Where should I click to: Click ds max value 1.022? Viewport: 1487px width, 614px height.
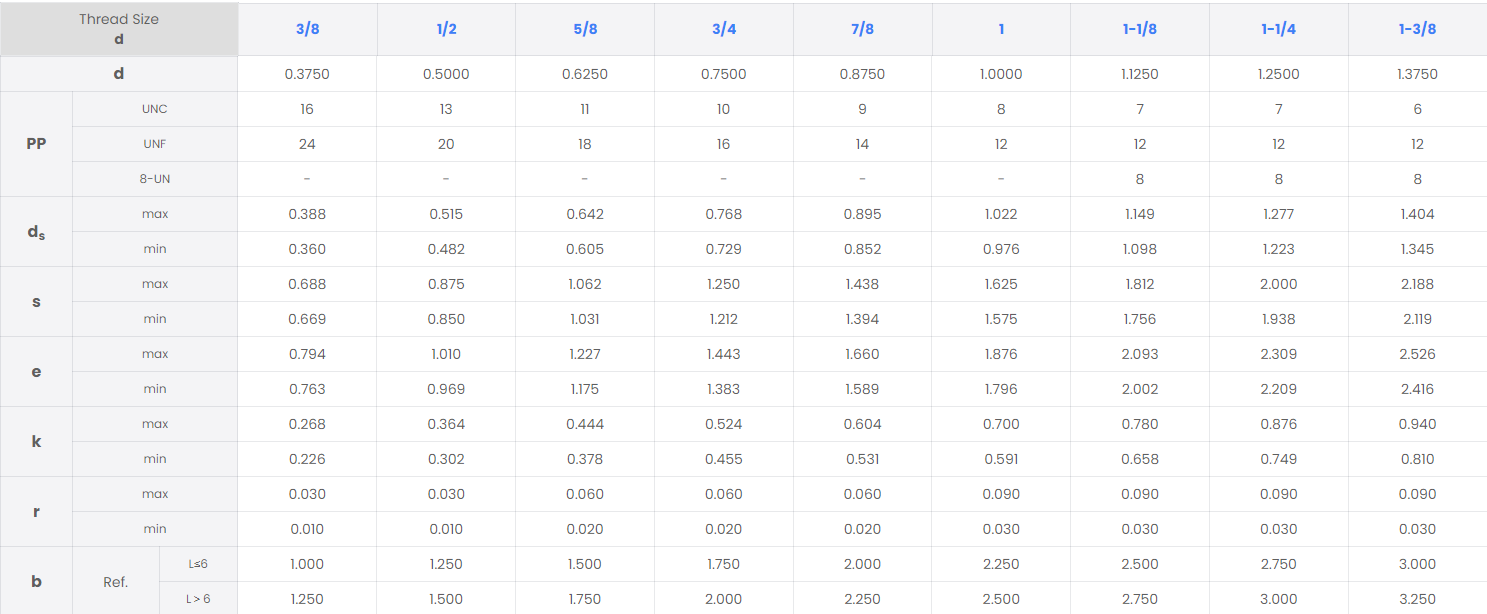[x=1001, y=214]
